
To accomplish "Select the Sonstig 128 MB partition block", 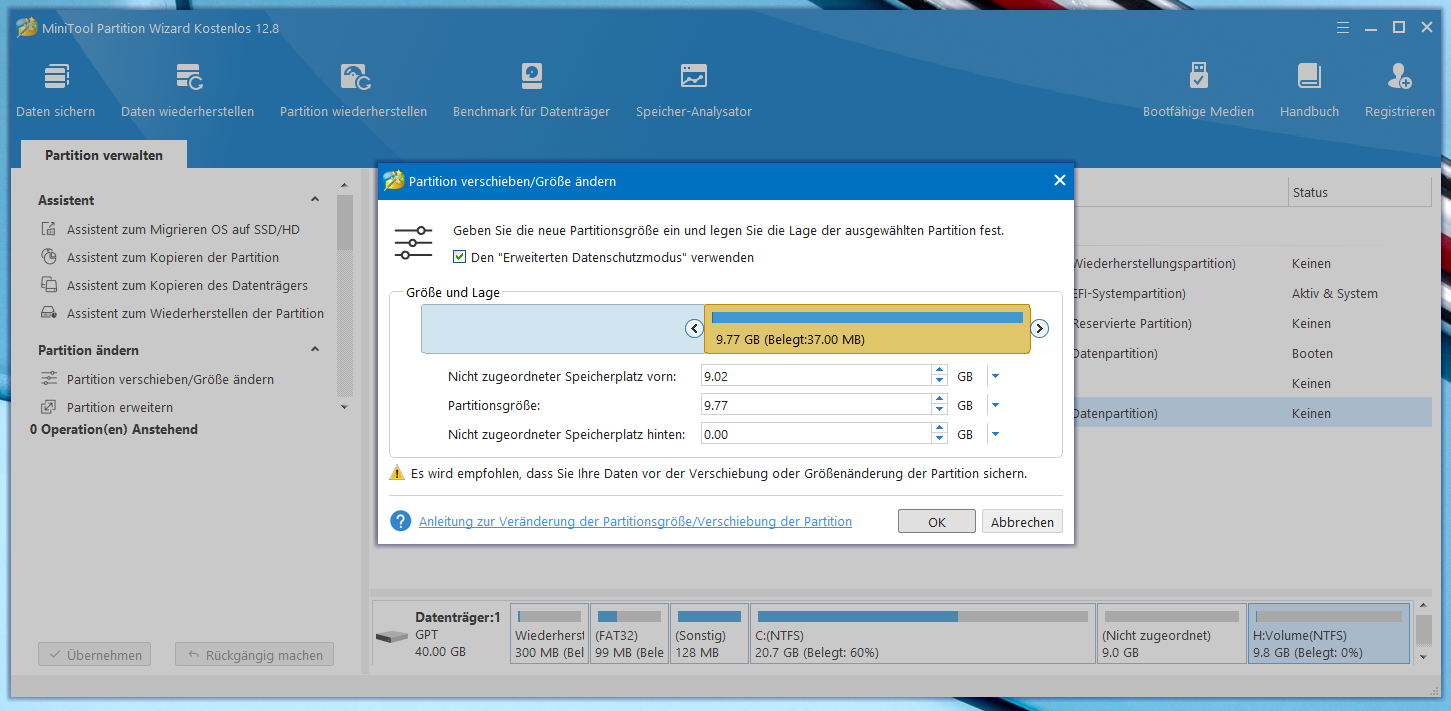I will pos(709,633).
